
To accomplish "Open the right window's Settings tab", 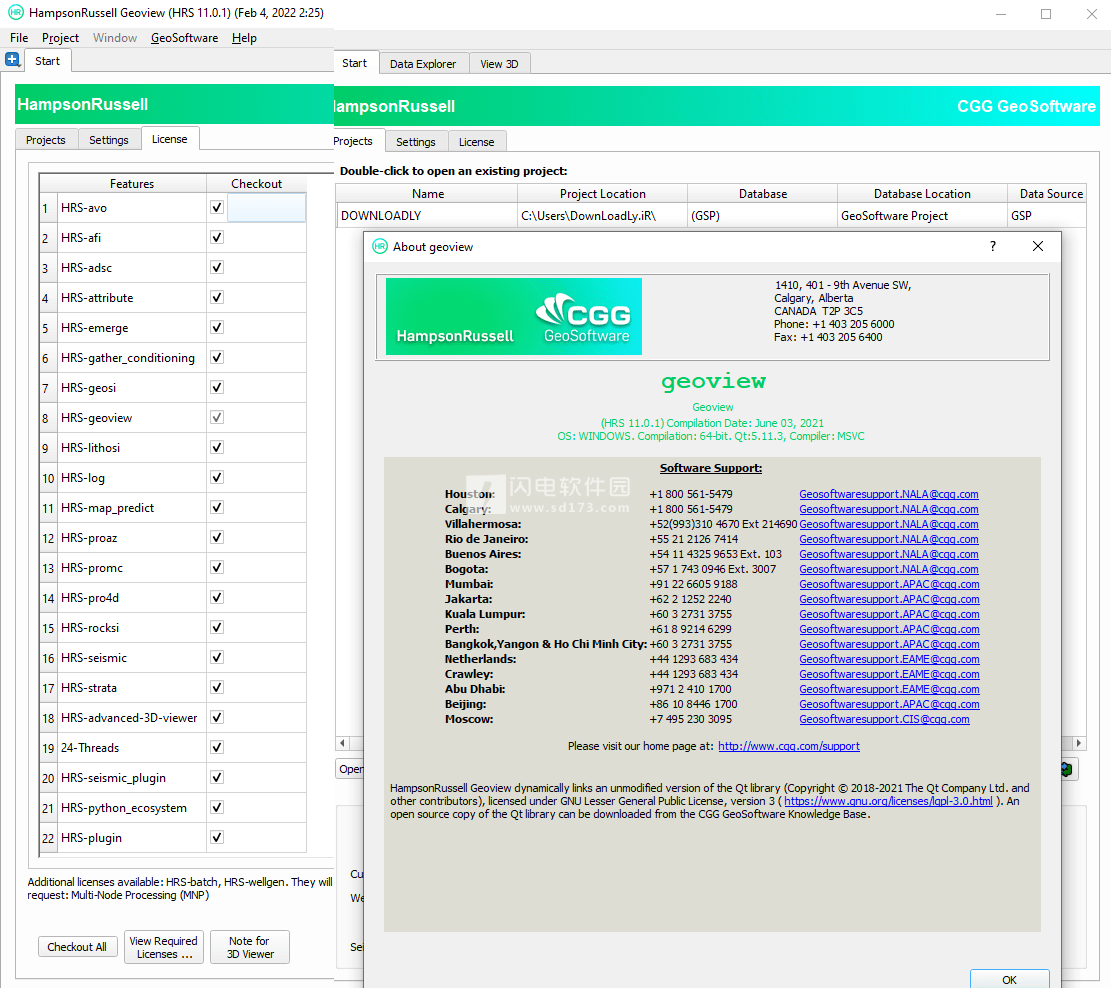I will pyautogui.click(x=415, y=142).
